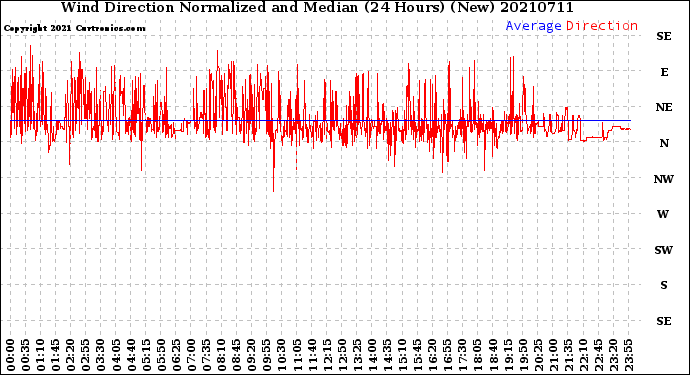Image resolution: width=690 pixels, height=375 pixels.
Task: Click the "02:55" time axis label
Action: click(86, 355)
